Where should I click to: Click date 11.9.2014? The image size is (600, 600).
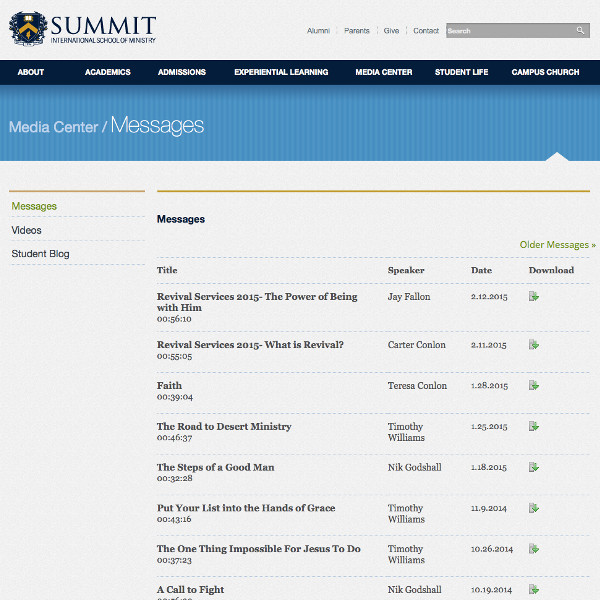(489, 509)
